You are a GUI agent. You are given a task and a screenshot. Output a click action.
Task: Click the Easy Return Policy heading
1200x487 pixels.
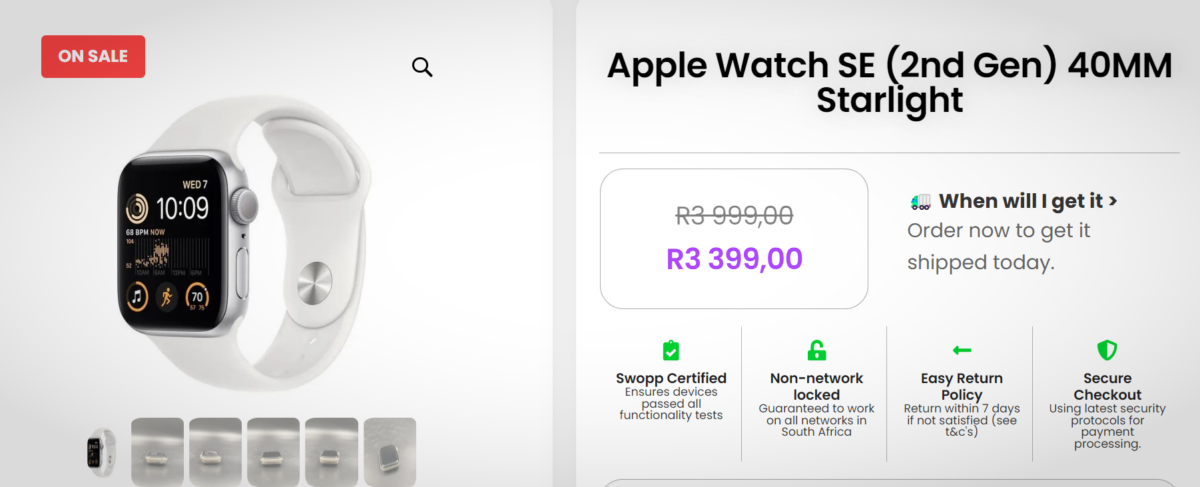pyautogui.click(x=962, y=386)
